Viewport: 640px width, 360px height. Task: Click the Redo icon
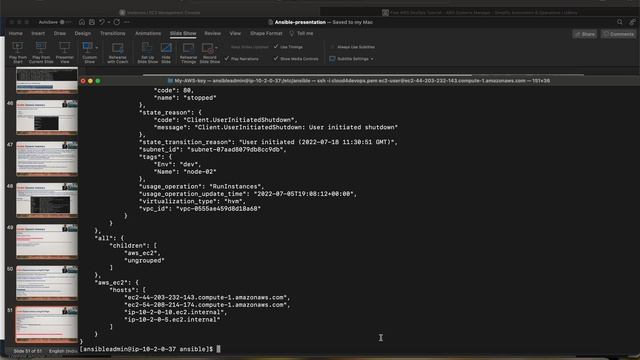pos(117,22)
